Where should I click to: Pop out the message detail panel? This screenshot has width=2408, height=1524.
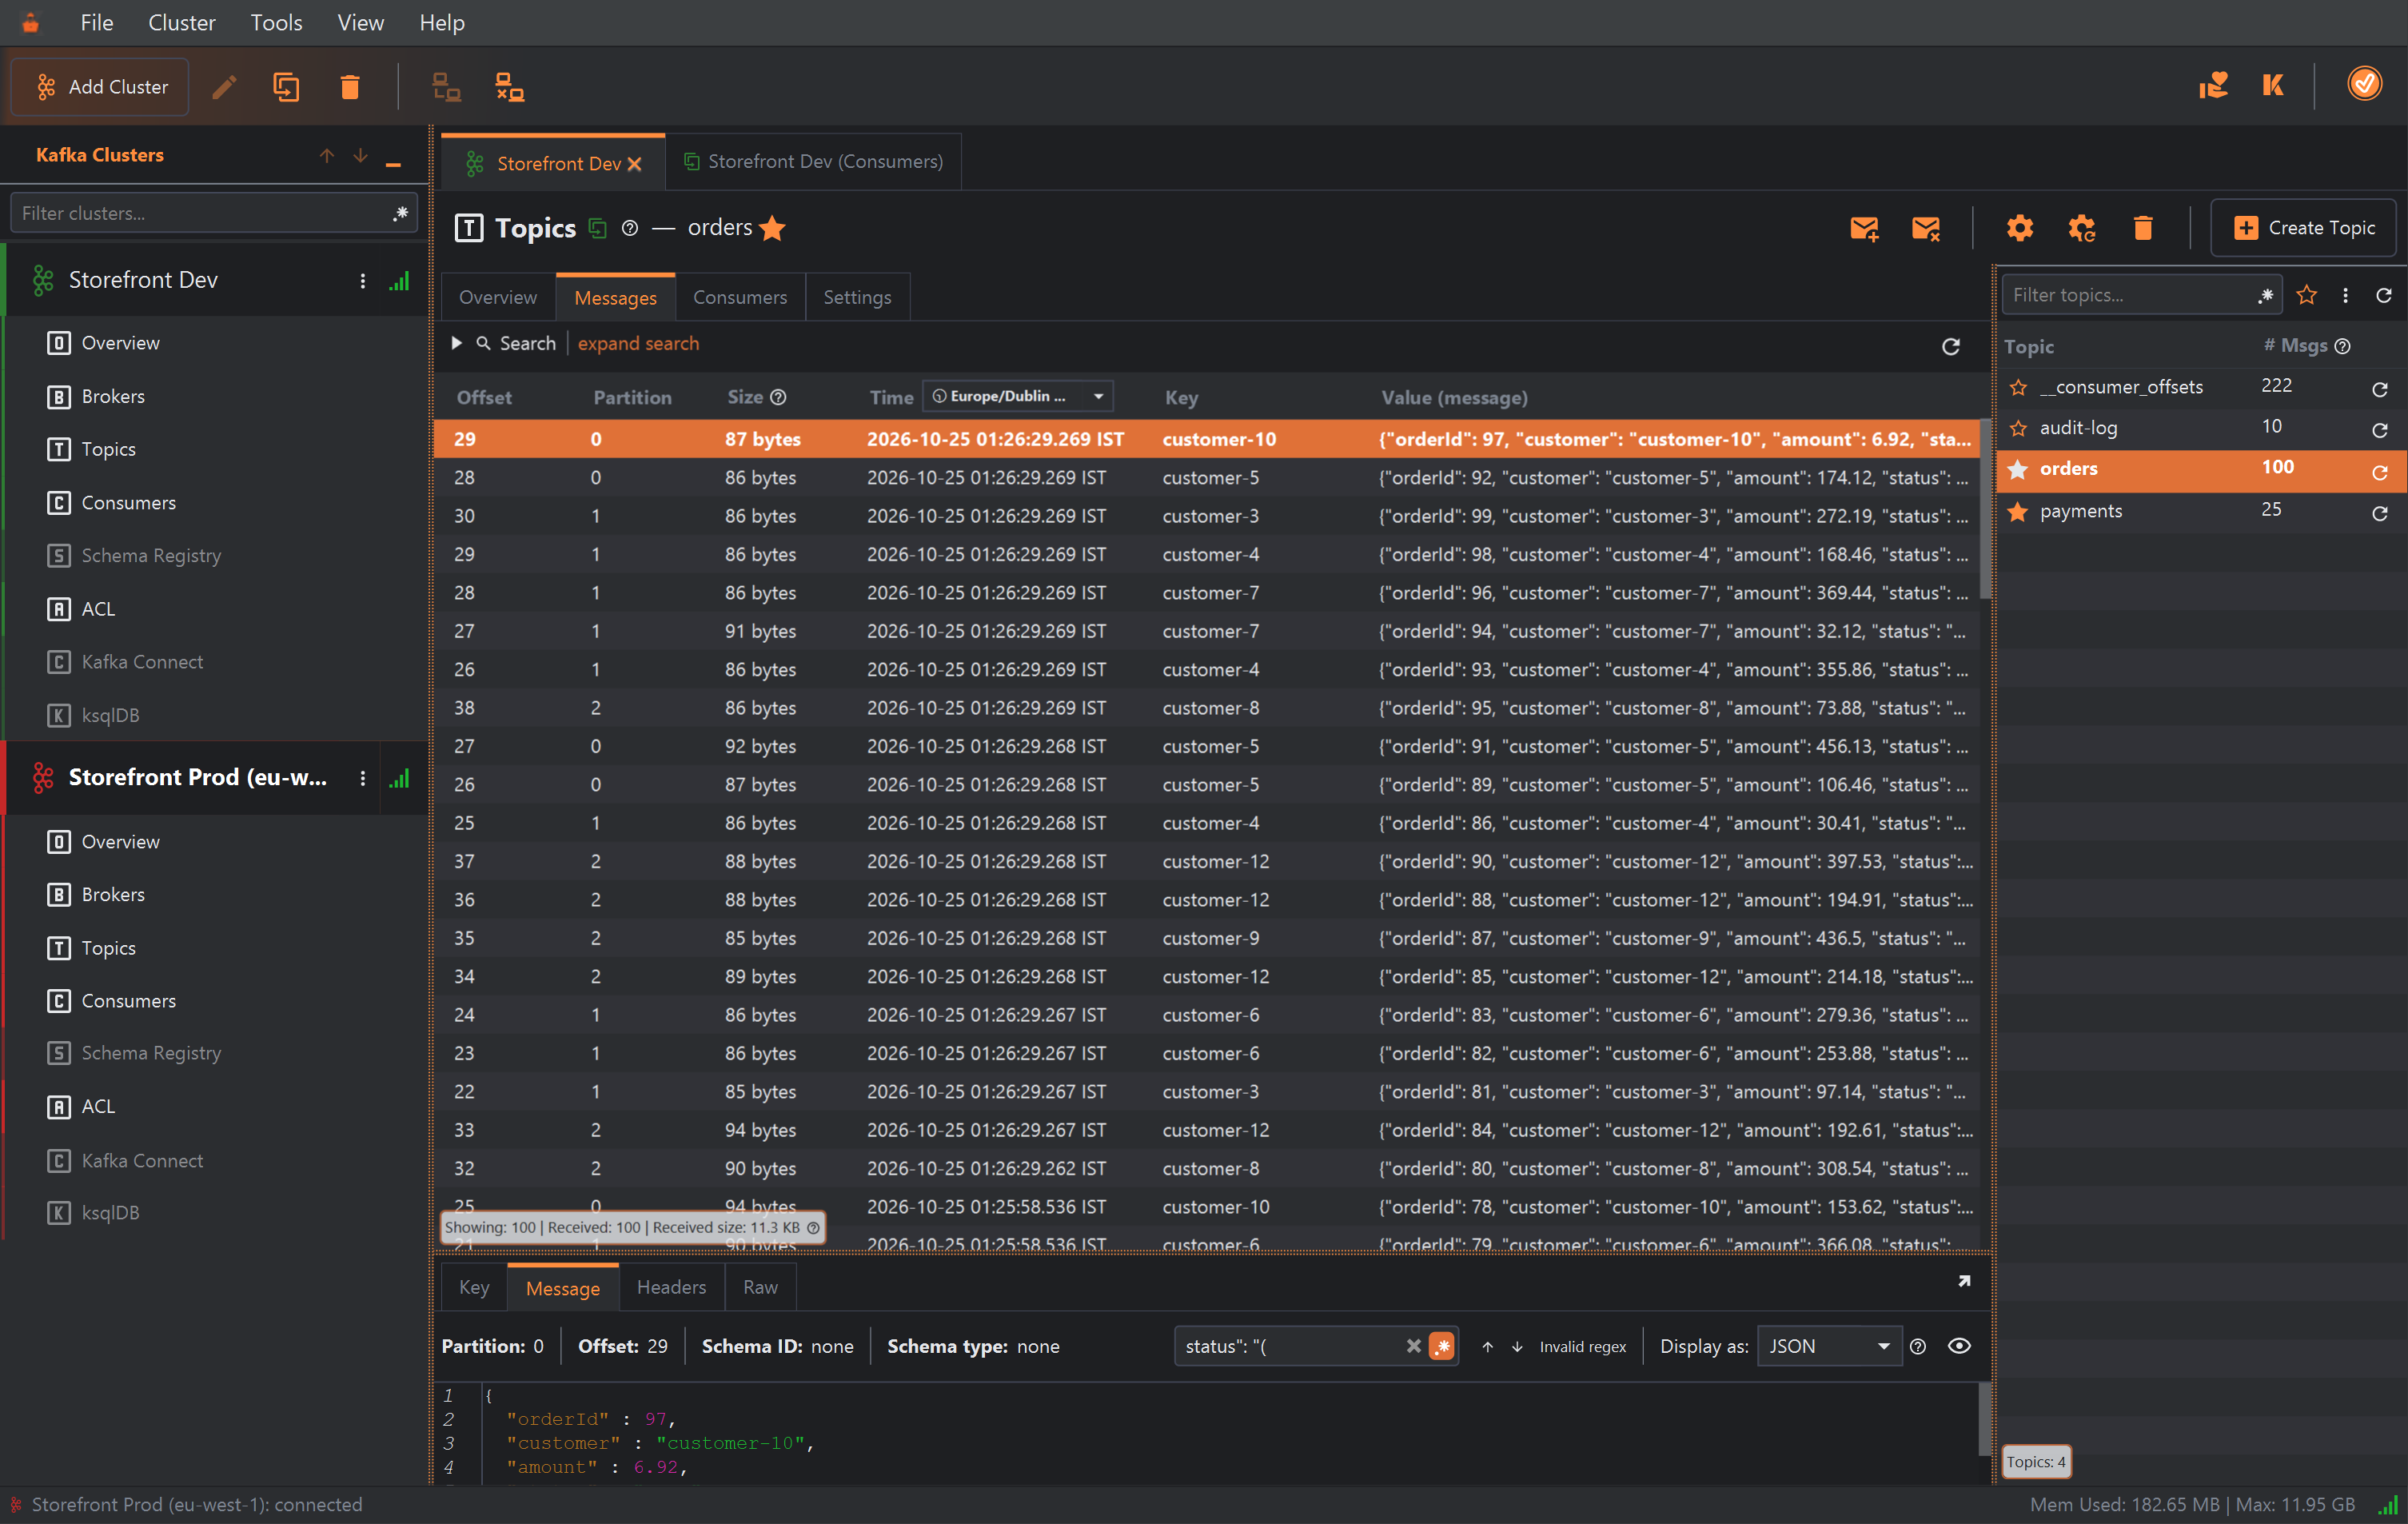(1964, 1281)
